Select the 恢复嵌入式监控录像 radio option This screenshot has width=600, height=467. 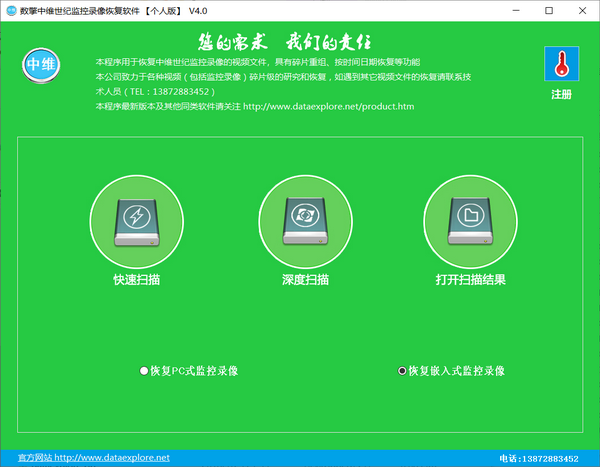403,371
